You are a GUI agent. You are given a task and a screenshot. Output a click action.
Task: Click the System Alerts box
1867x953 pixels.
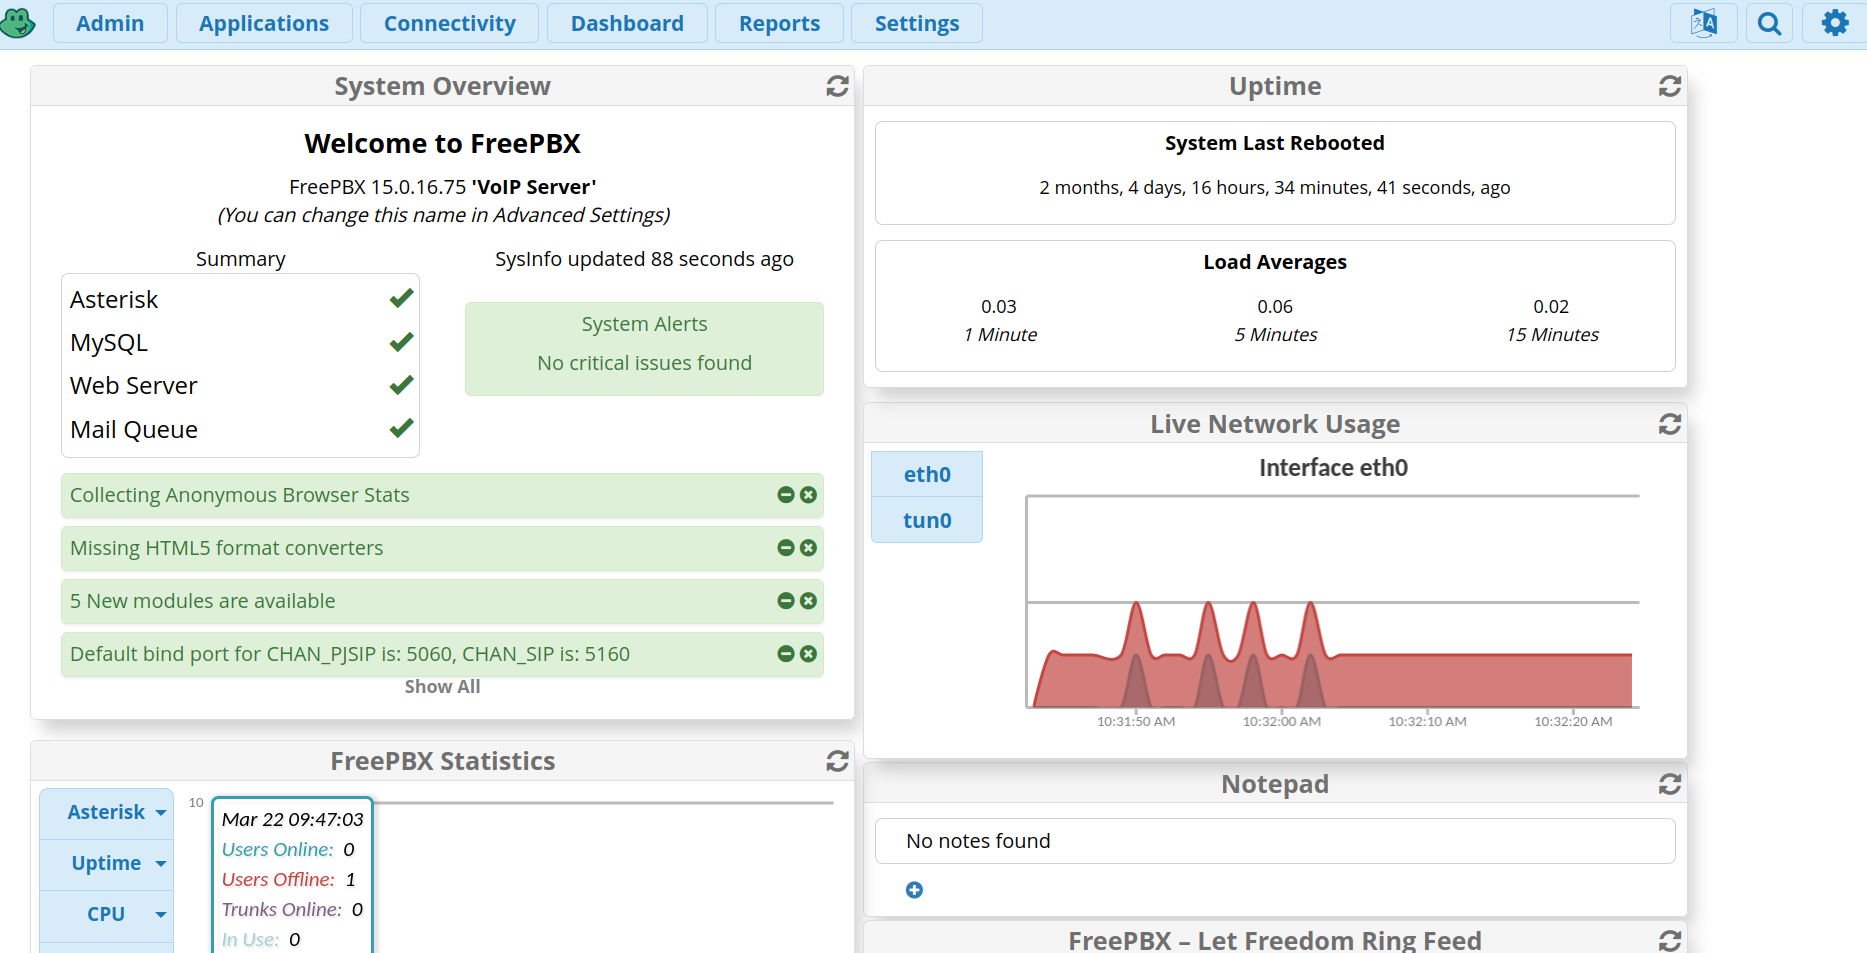(644, 349)
